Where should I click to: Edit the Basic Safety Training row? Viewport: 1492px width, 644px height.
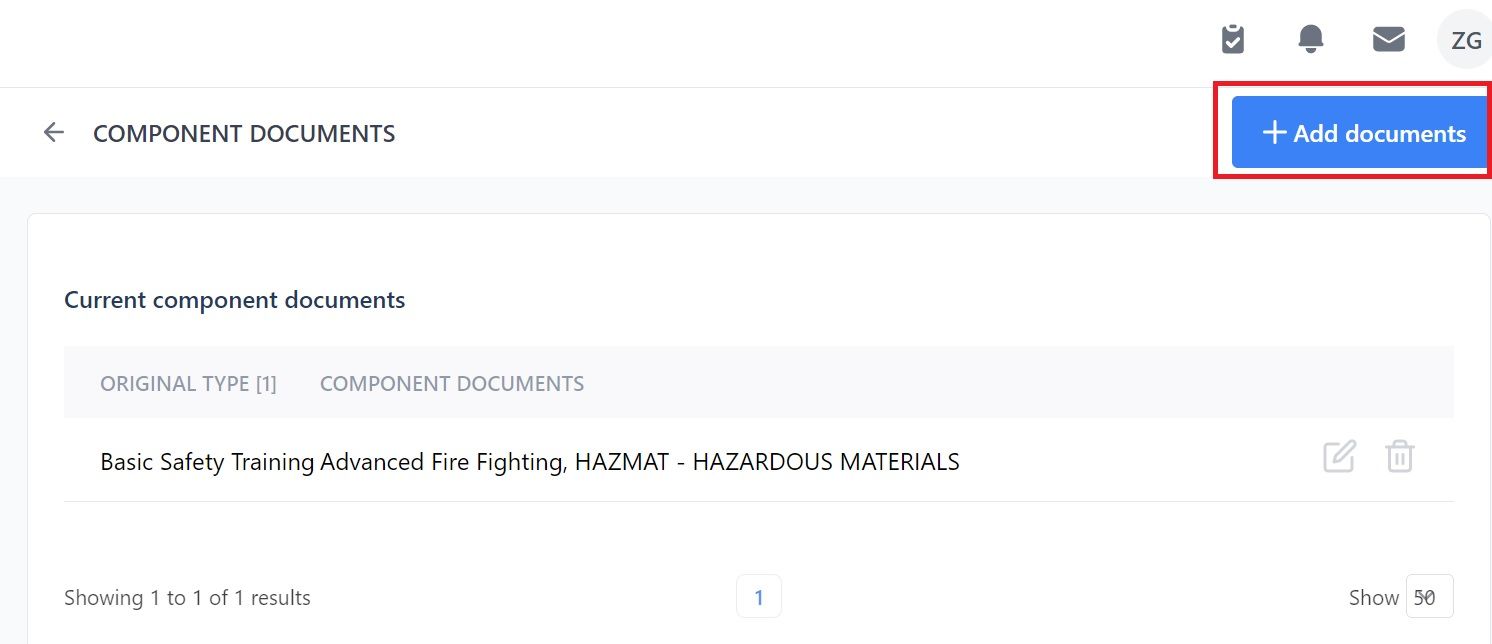point(1339,456)
